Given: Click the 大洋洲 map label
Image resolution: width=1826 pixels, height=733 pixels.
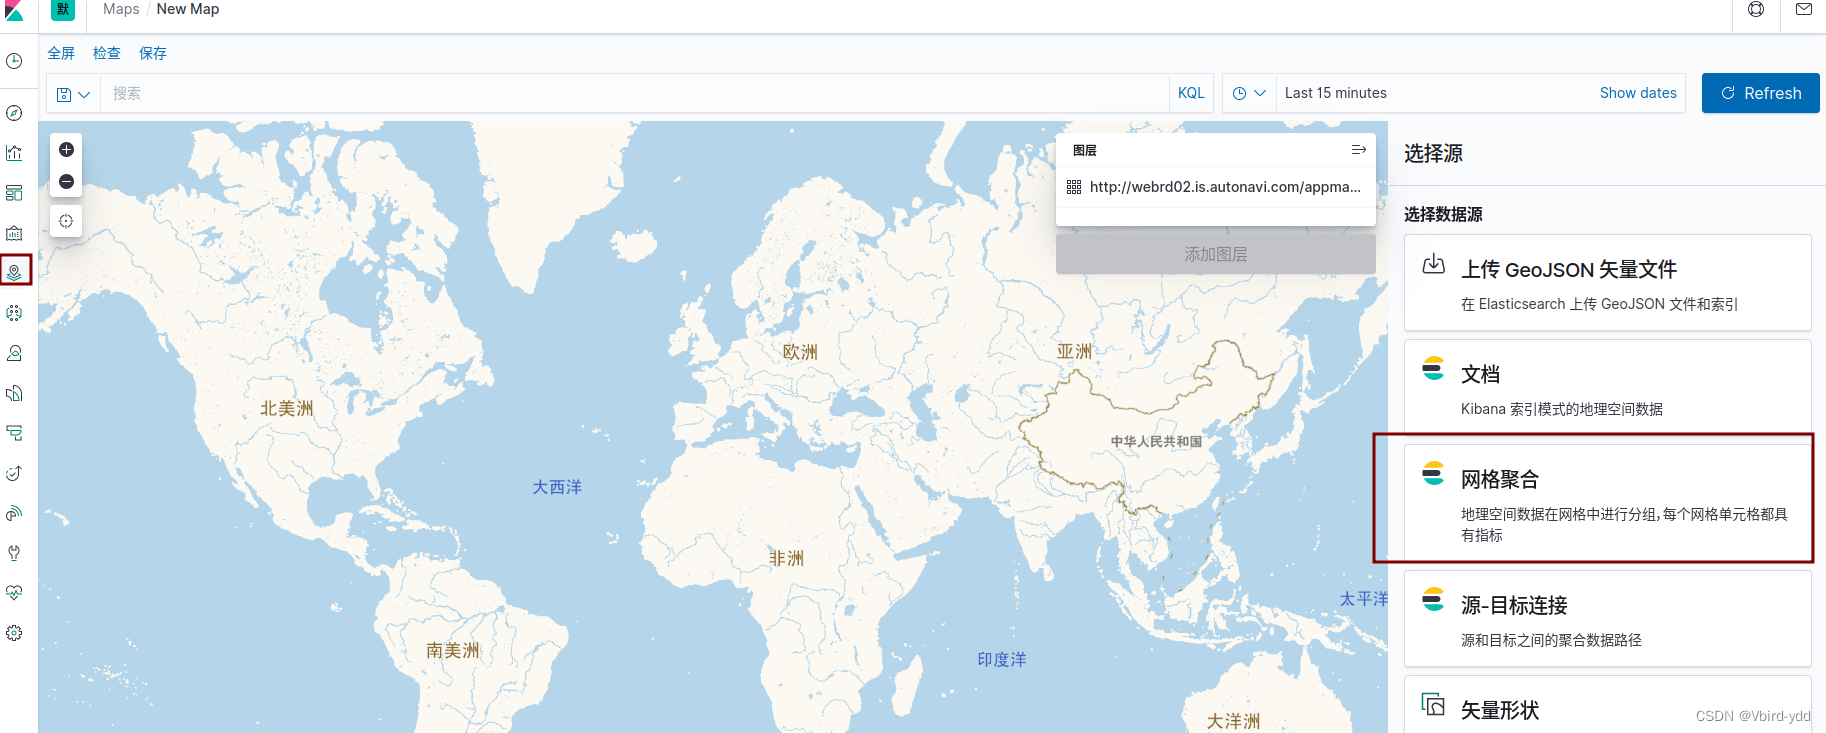Looking at the screenshot, I should 1233,721.
